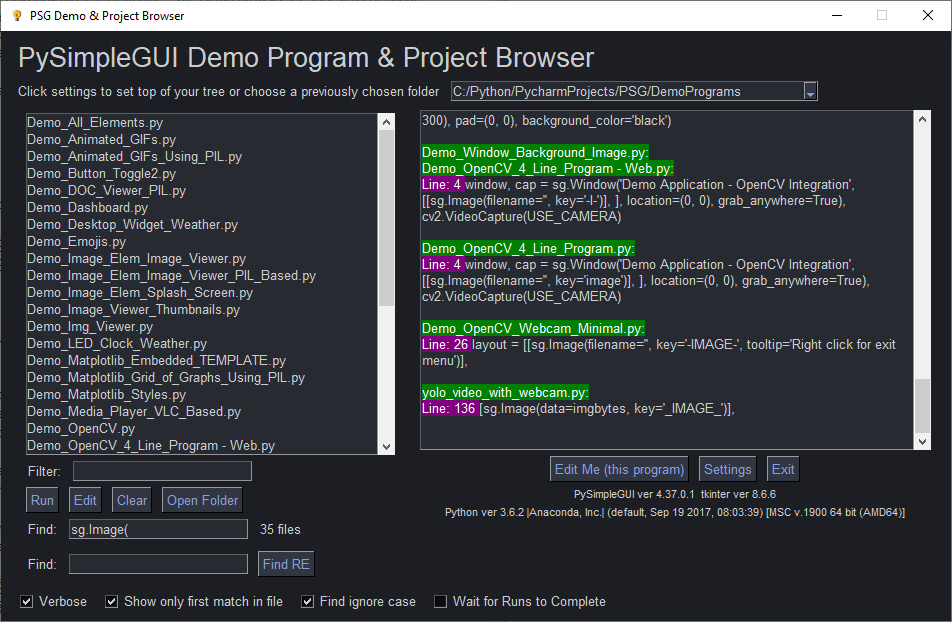Click the Find RE button
The image size is (952, 622).
tap(286, 564)
